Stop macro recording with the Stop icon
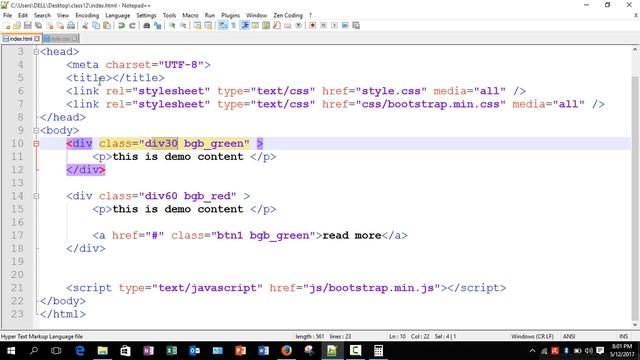 [x=323, y=25]
